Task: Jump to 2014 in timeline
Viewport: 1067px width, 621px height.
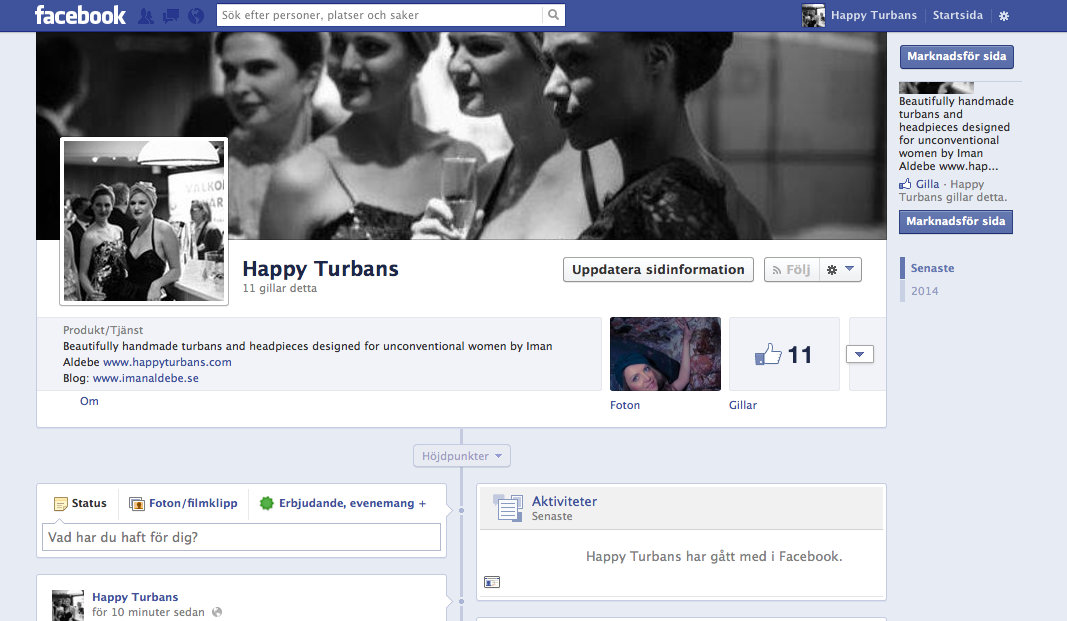Action: click(x=925, y=291)
